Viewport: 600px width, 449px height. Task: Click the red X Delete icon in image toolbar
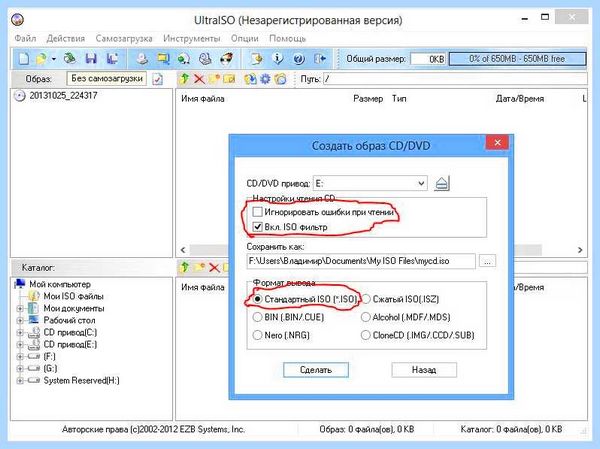[199, 79]
